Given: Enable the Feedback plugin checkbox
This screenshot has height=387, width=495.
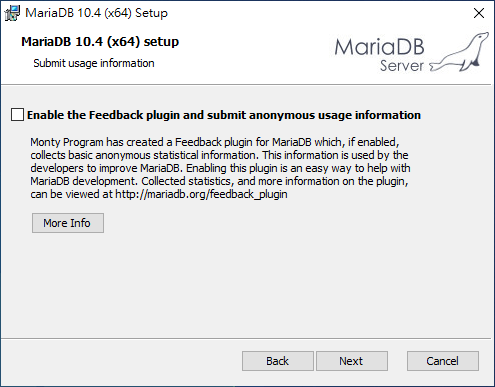Looking at the screenshot, I should (17, 115).
